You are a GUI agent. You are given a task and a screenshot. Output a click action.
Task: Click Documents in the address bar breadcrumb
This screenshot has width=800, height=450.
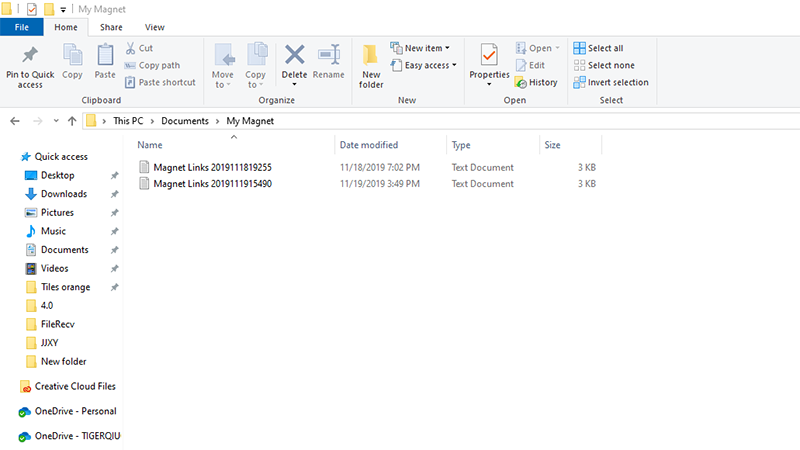click(x=185, y=121)
